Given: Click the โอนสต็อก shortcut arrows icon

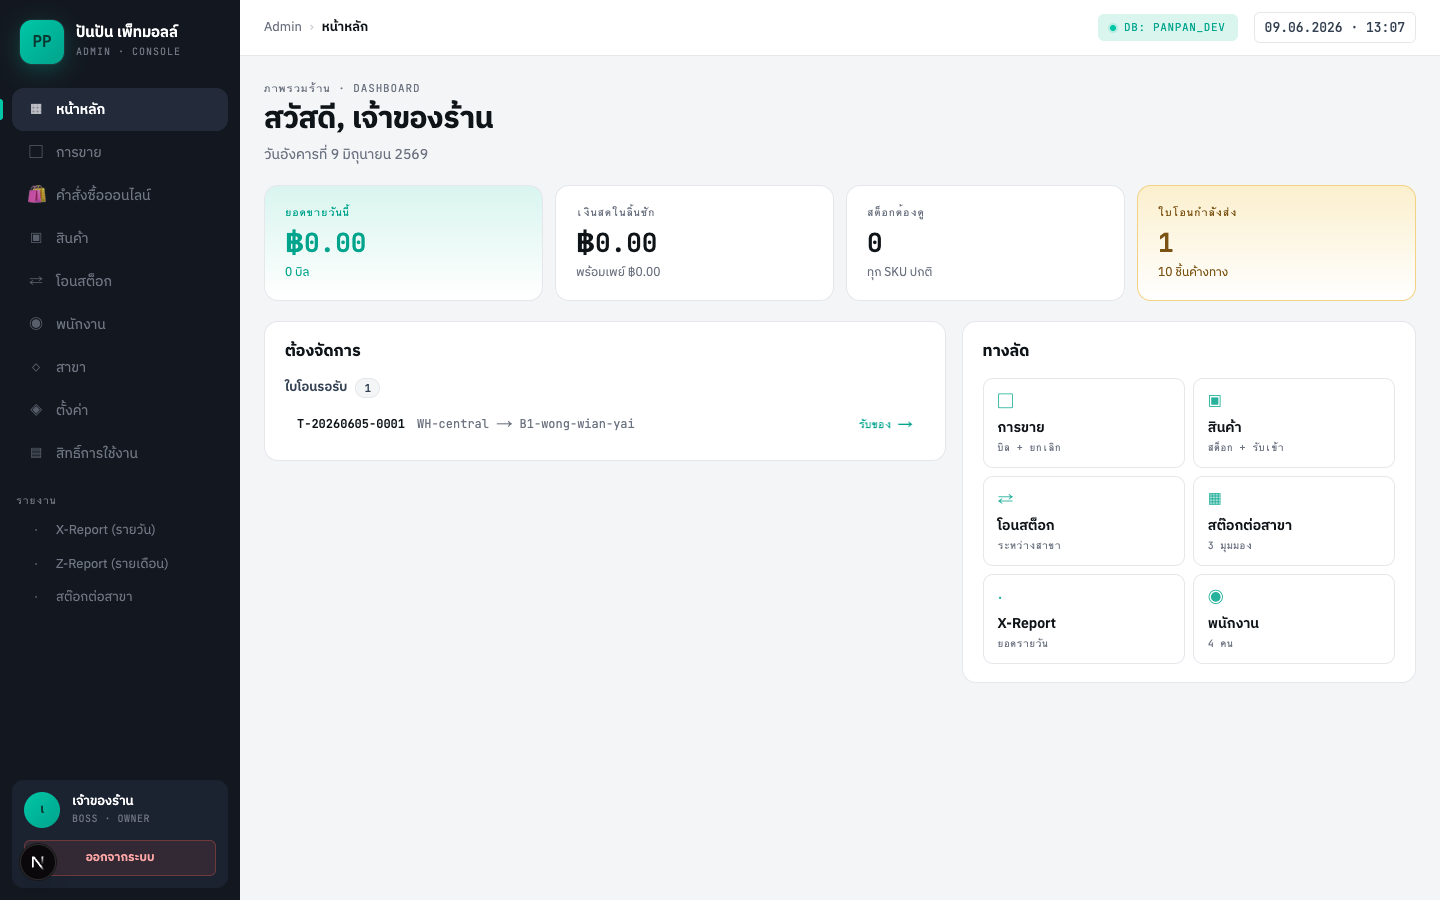Looking at the screenshot, I should [x=1006, y=499].
